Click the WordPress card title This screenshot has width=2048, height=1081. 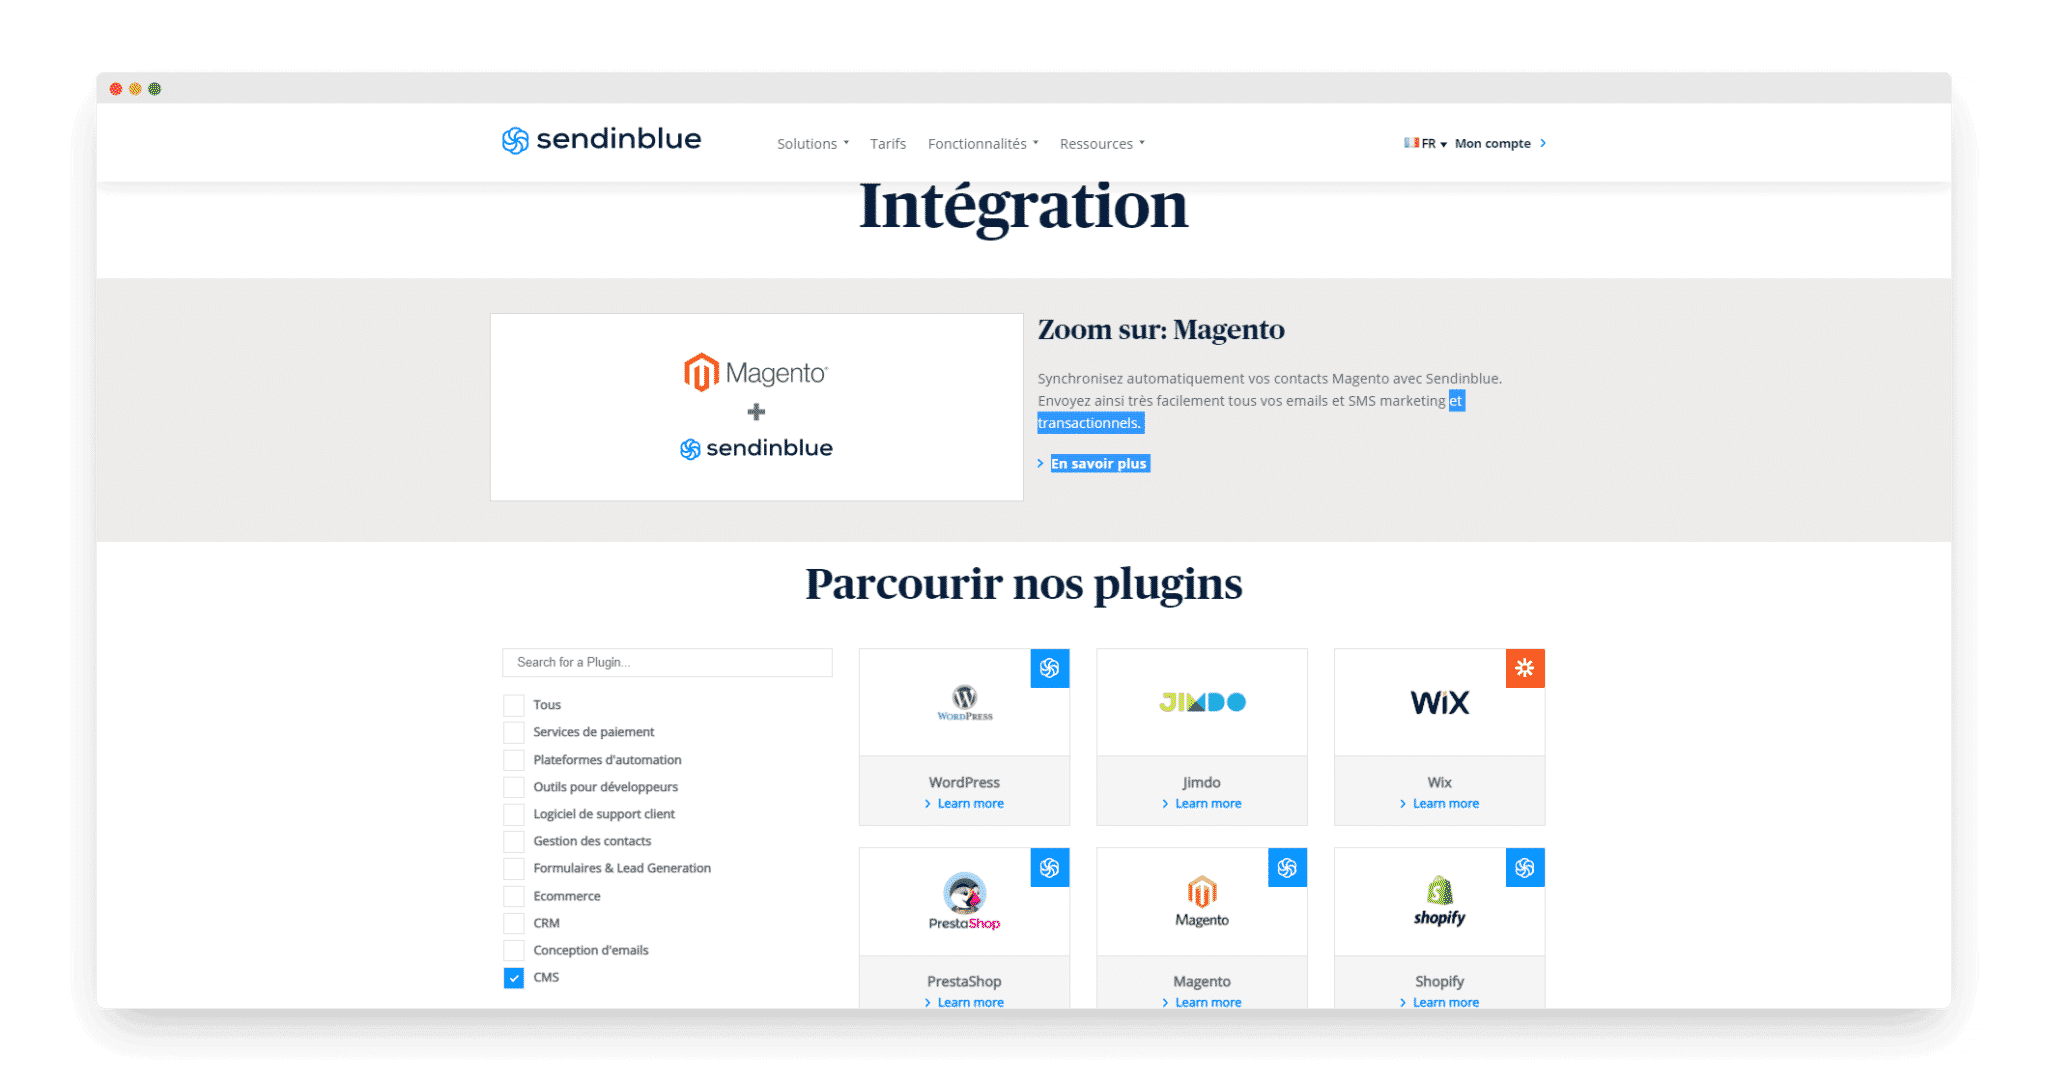964,782
